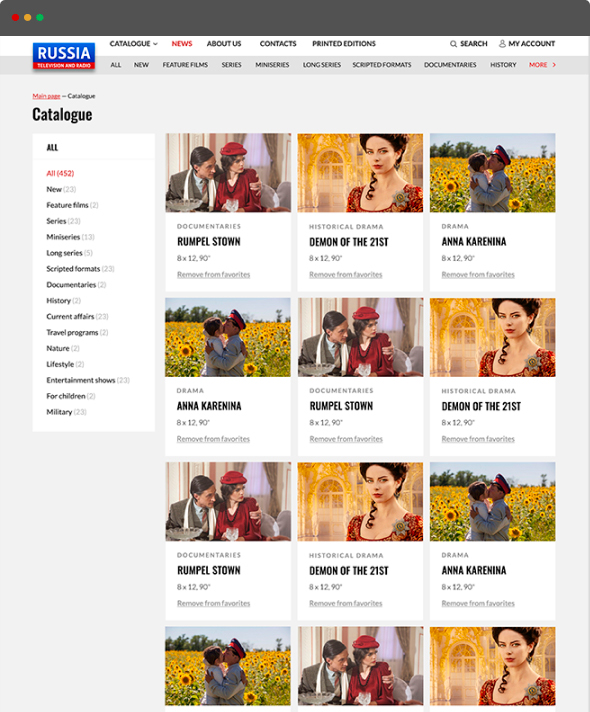Open the Anna Karenina sunflower thumbnail in the top row
Image resolution: width=590 pixels, height=712 pixels.
click(x=492, y=173)
